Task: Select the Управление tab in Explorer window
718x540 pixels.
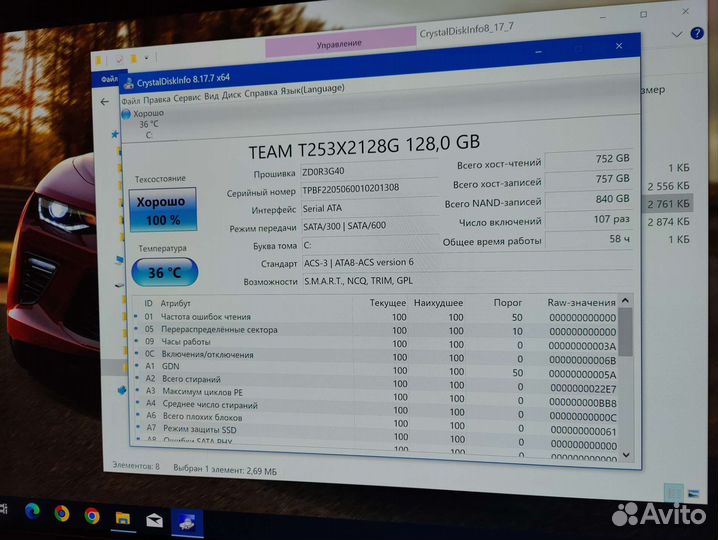Action: (340, 44)
